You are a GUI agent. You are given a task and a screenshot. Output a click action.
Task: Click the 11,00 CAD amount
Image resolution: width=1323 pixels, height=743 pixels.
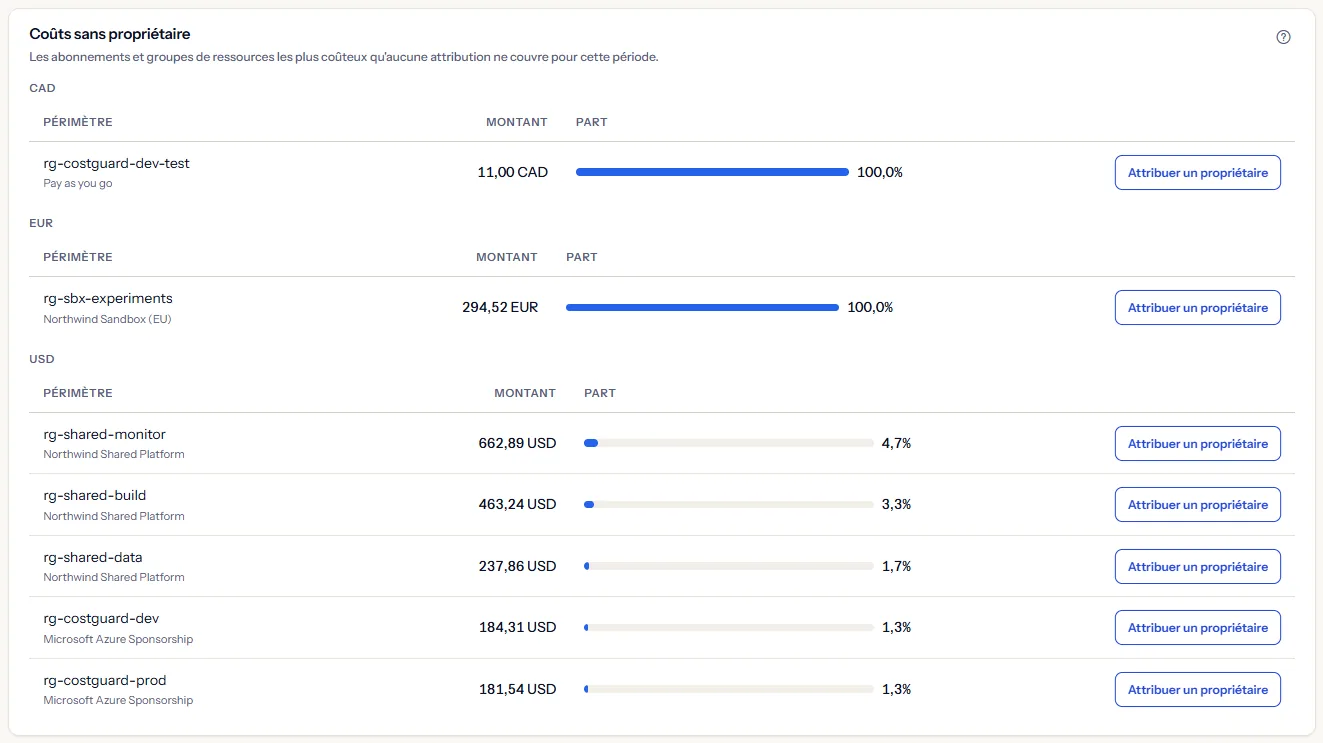pyautogui.click(x=513, y=172)
